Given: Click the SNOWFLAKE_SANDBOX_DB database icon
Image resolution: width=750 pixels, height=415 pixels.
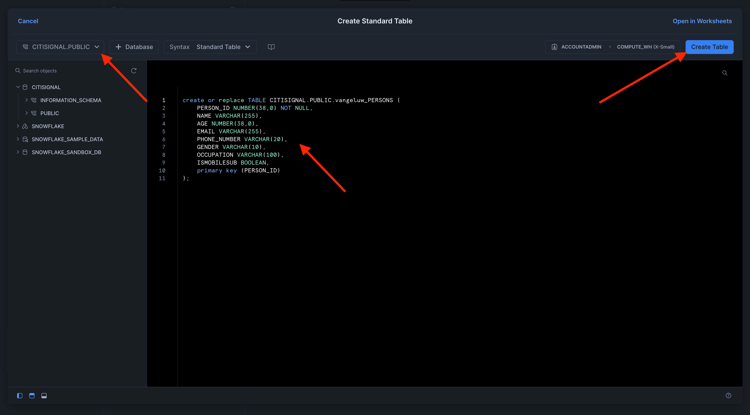Looking at the screenshot, I should click(x=25, y=152).
